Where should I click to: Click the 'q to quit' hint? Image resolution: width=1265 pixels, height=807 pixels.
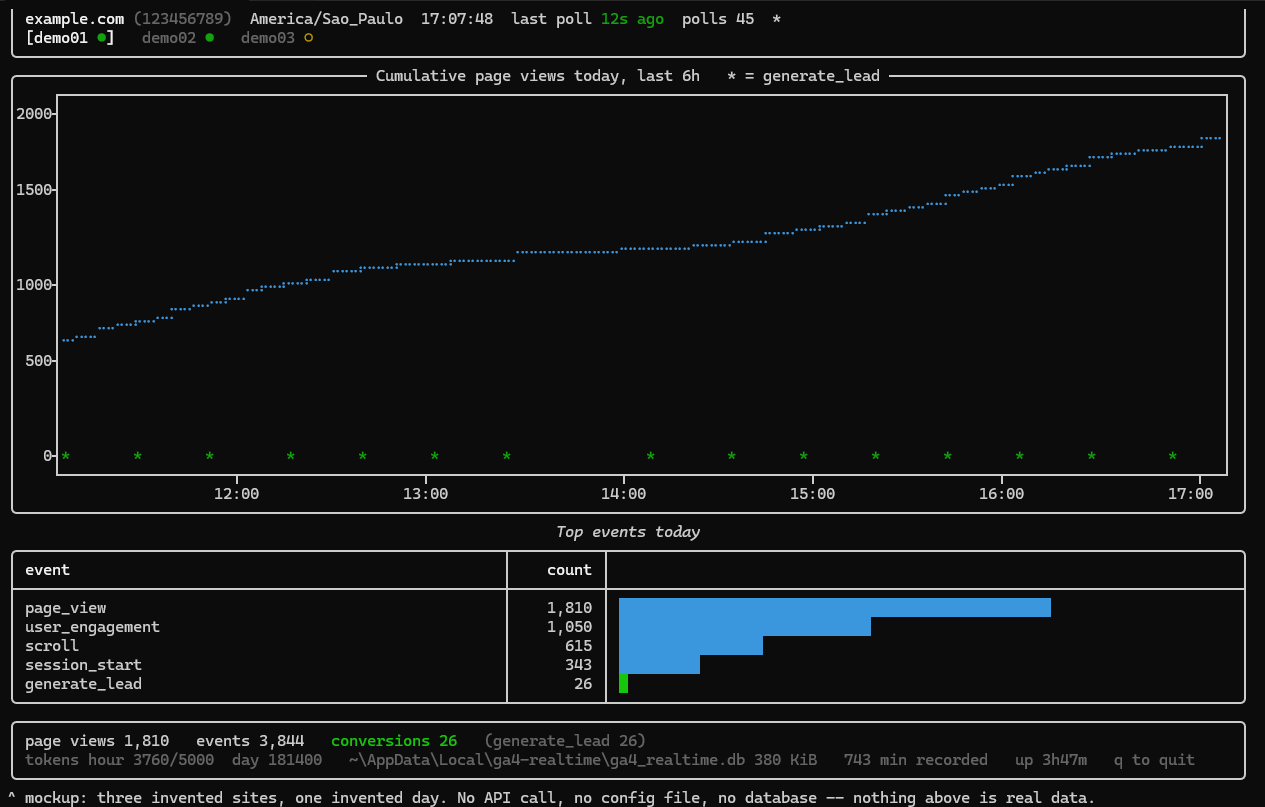[1154, 760]
